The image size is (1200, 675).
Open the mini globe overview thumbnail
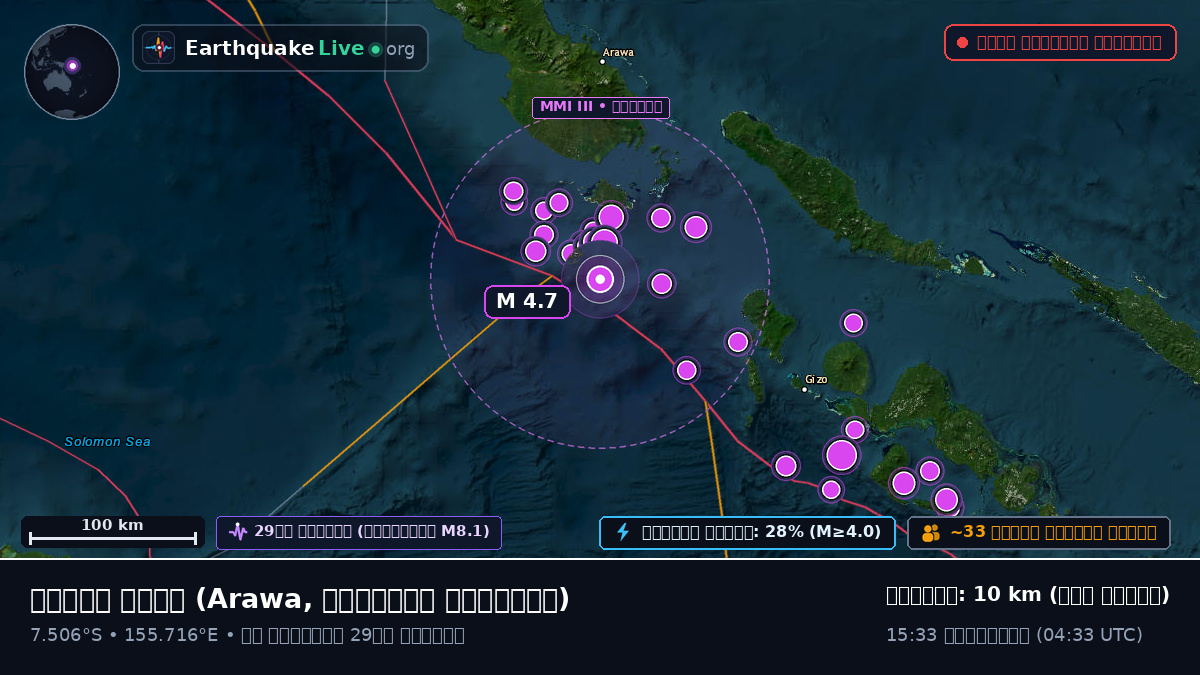click(x=72, y=72)
